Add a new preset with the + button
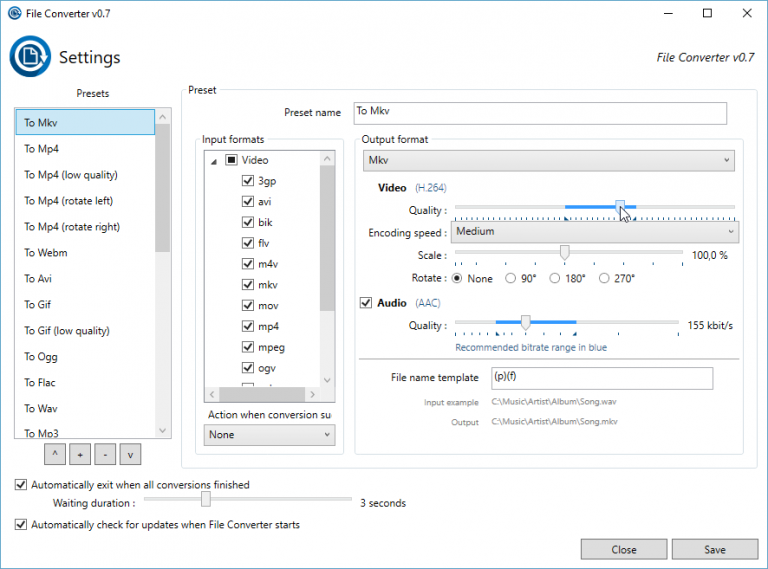The image size is (768, 569). coord(80,454)
